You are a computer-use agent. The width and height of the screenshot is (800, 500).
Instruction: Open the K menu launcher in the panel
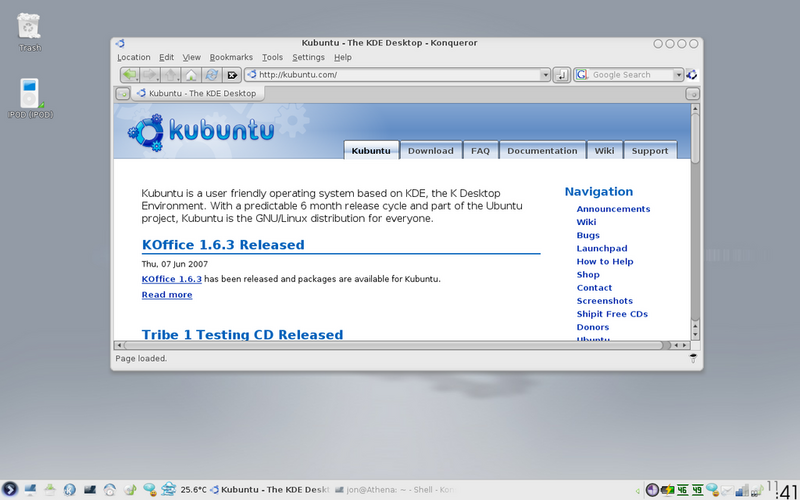pos(10,490)
